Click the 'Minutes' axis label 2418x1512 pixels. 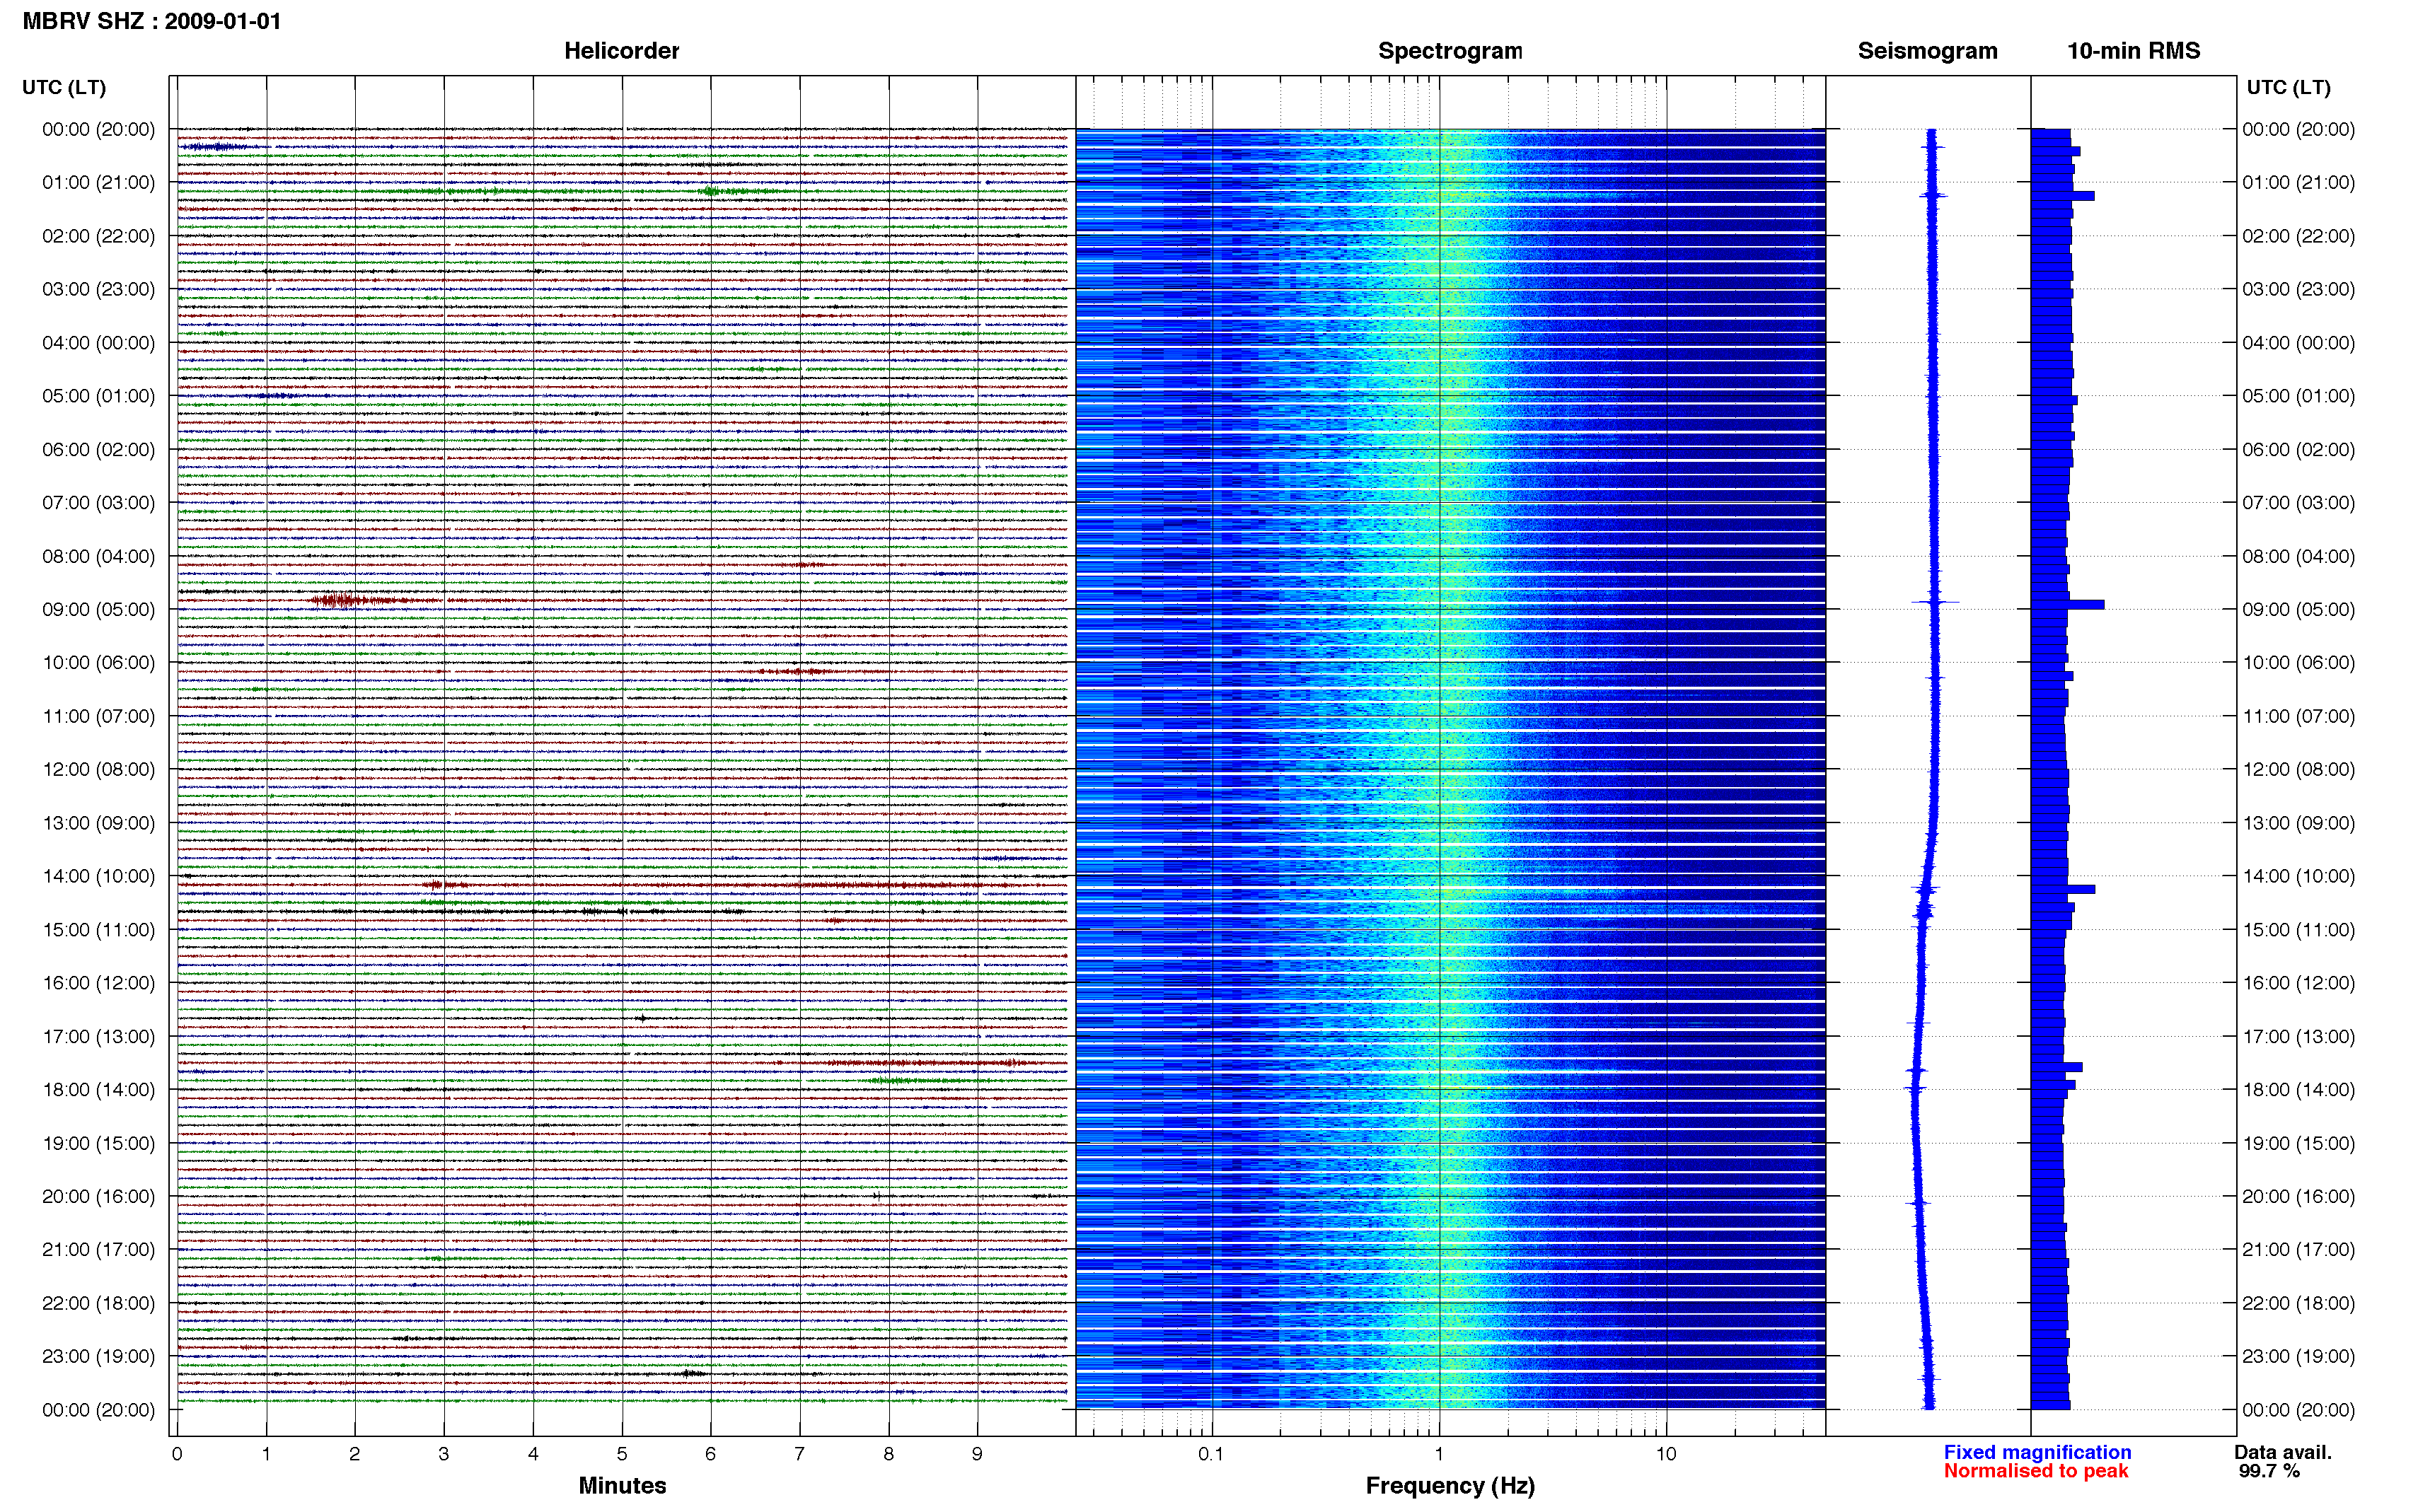(622, 1485)
